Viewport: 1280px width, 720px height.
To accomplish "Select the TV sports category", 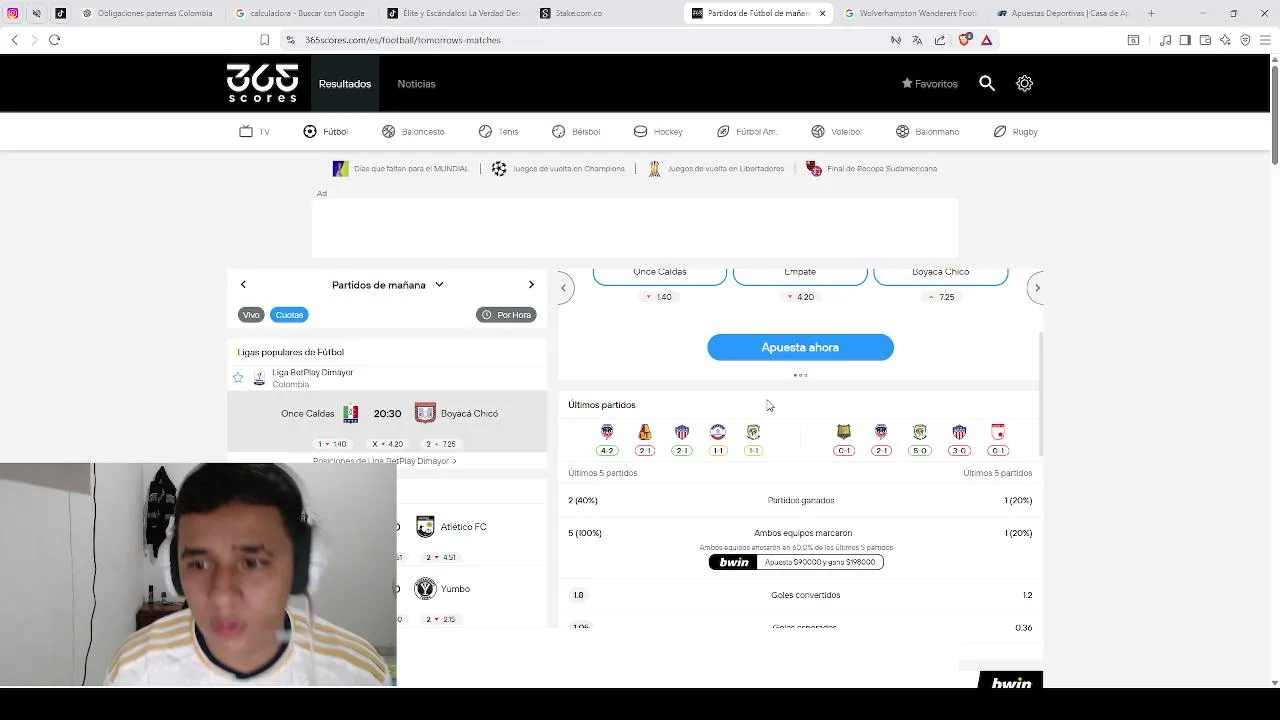I will click(254, 131).
